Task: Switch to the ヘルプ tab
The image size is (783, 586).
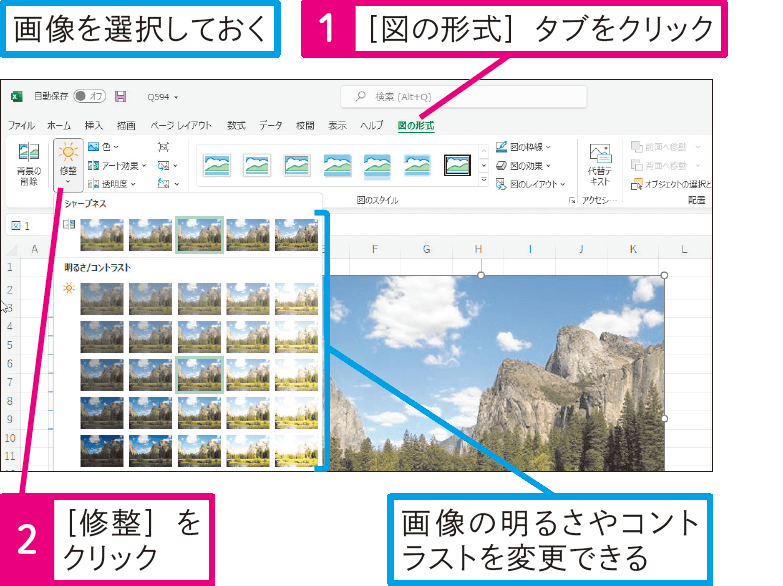Action: click(372, 125)
